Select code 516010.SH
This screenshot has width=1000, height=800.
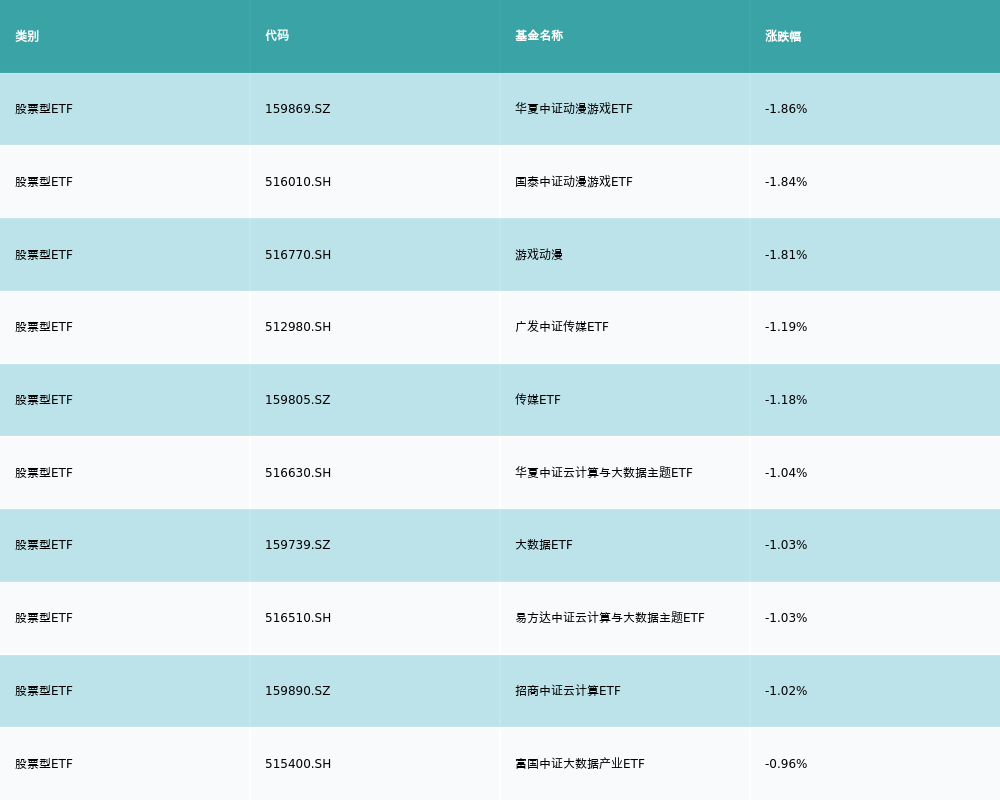298,182
